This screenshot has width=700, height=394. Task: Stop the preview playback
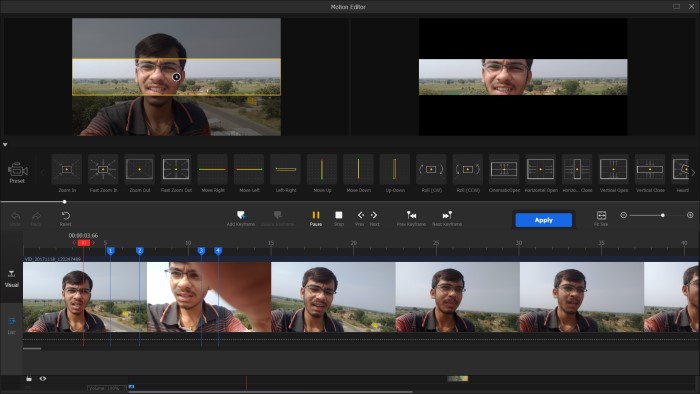[x=339, y=219]
